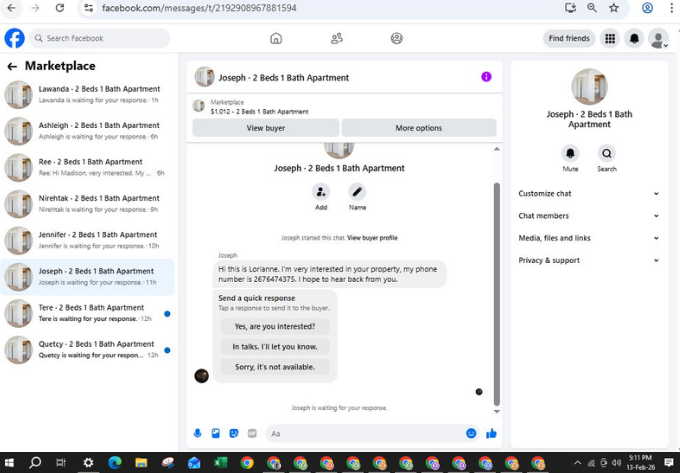Expand Privacy & support section
This screenshot has width=680, height=473.
pos(589,261)
